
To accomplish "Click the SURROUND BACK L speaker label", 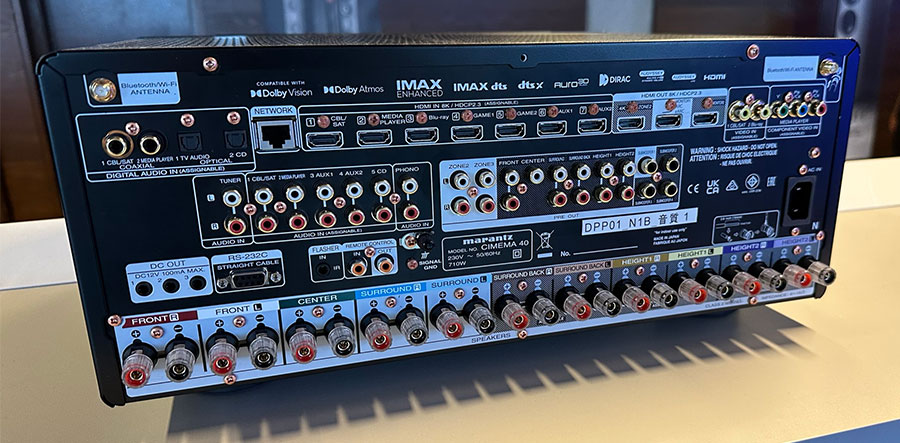I will pyautogui.click(x=582, y=266).
